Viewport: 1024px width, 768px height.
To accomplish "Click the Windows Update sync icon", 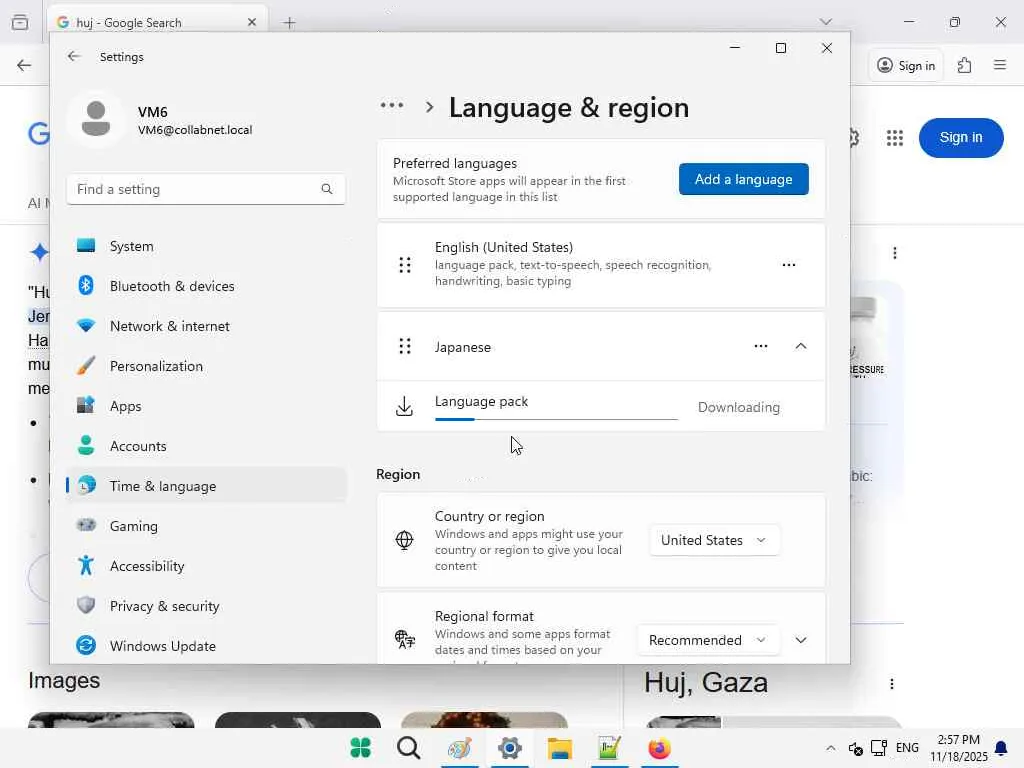I will click(x=86, y=645).
